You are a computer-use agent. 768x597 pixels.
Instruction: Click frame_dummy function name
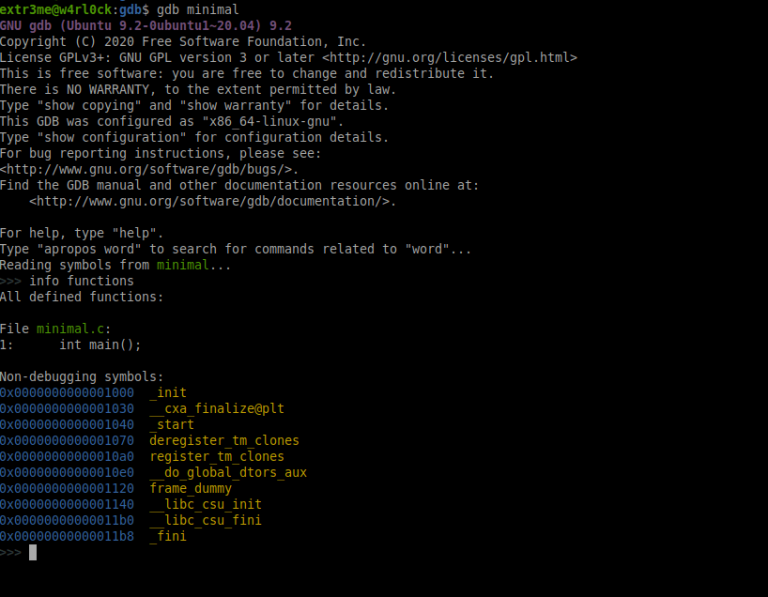(191, 488)
